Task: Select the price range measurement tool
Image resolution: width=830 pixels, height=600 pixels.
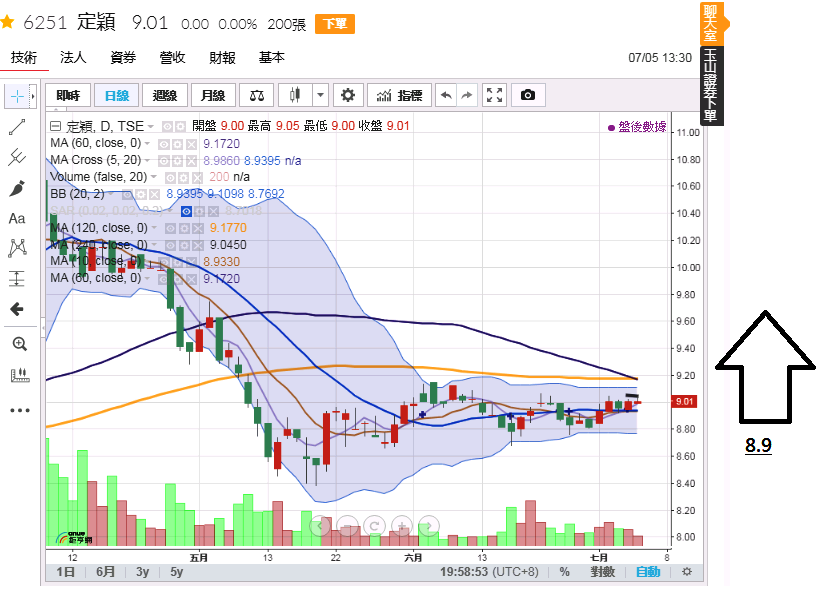Action: 17,279
